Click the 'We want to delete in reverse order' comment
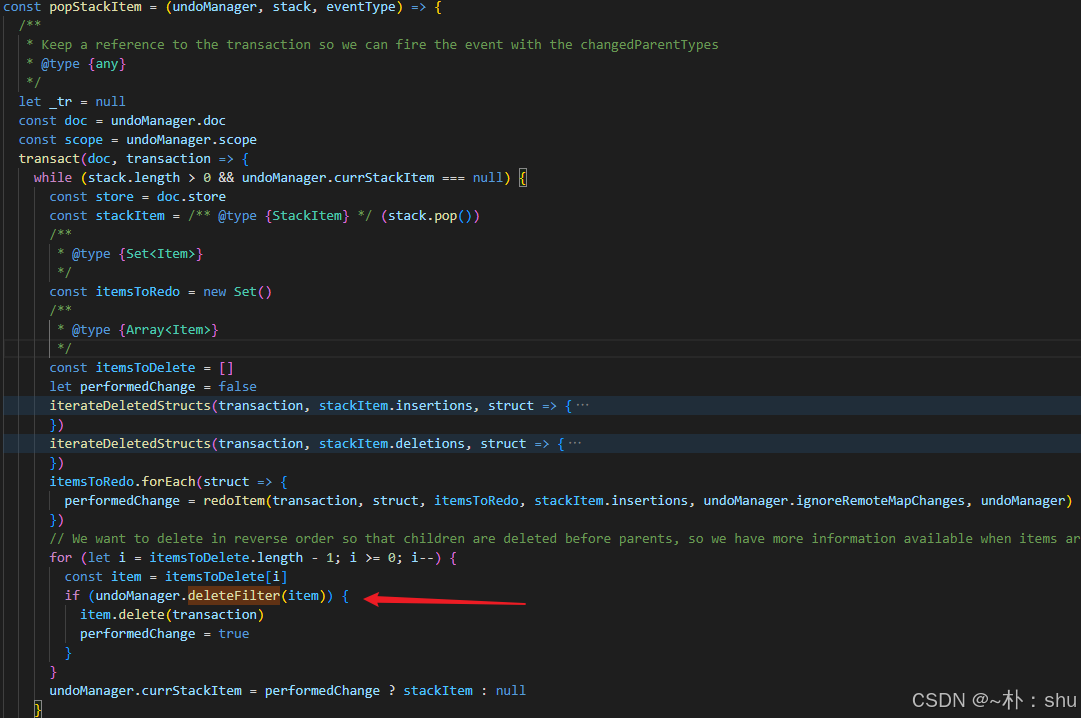This screenshot has width=1081, height=718. [565, 539]
